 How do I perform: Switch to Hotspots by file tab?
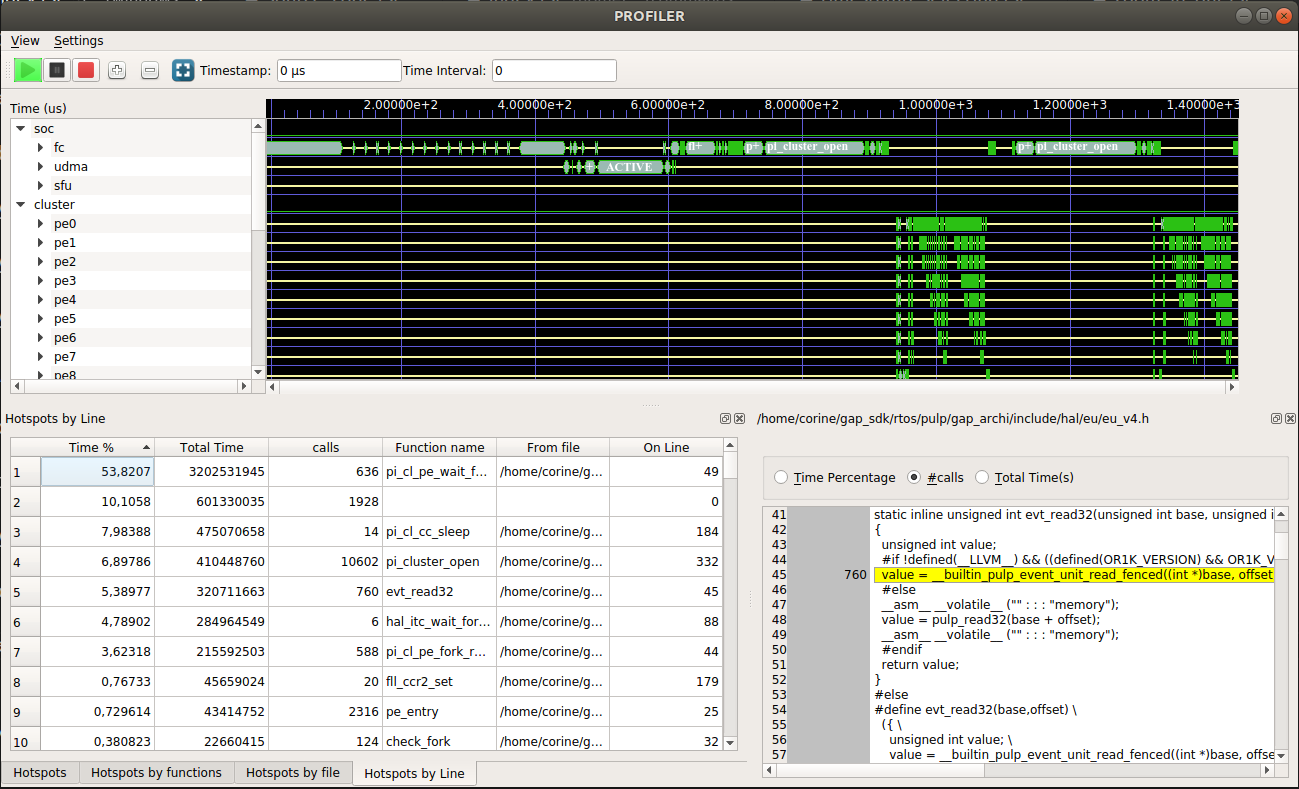[x=293, y=772]
